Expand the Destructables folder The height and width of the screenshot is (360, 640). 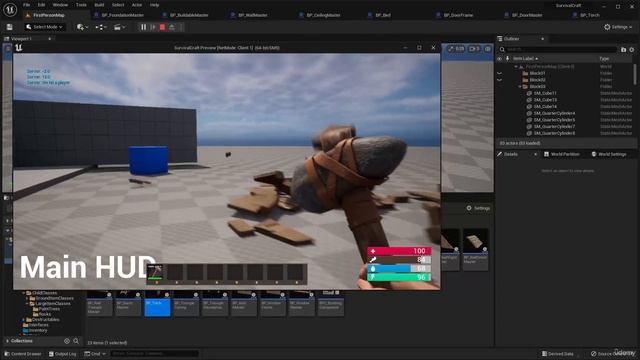point(24,320)
